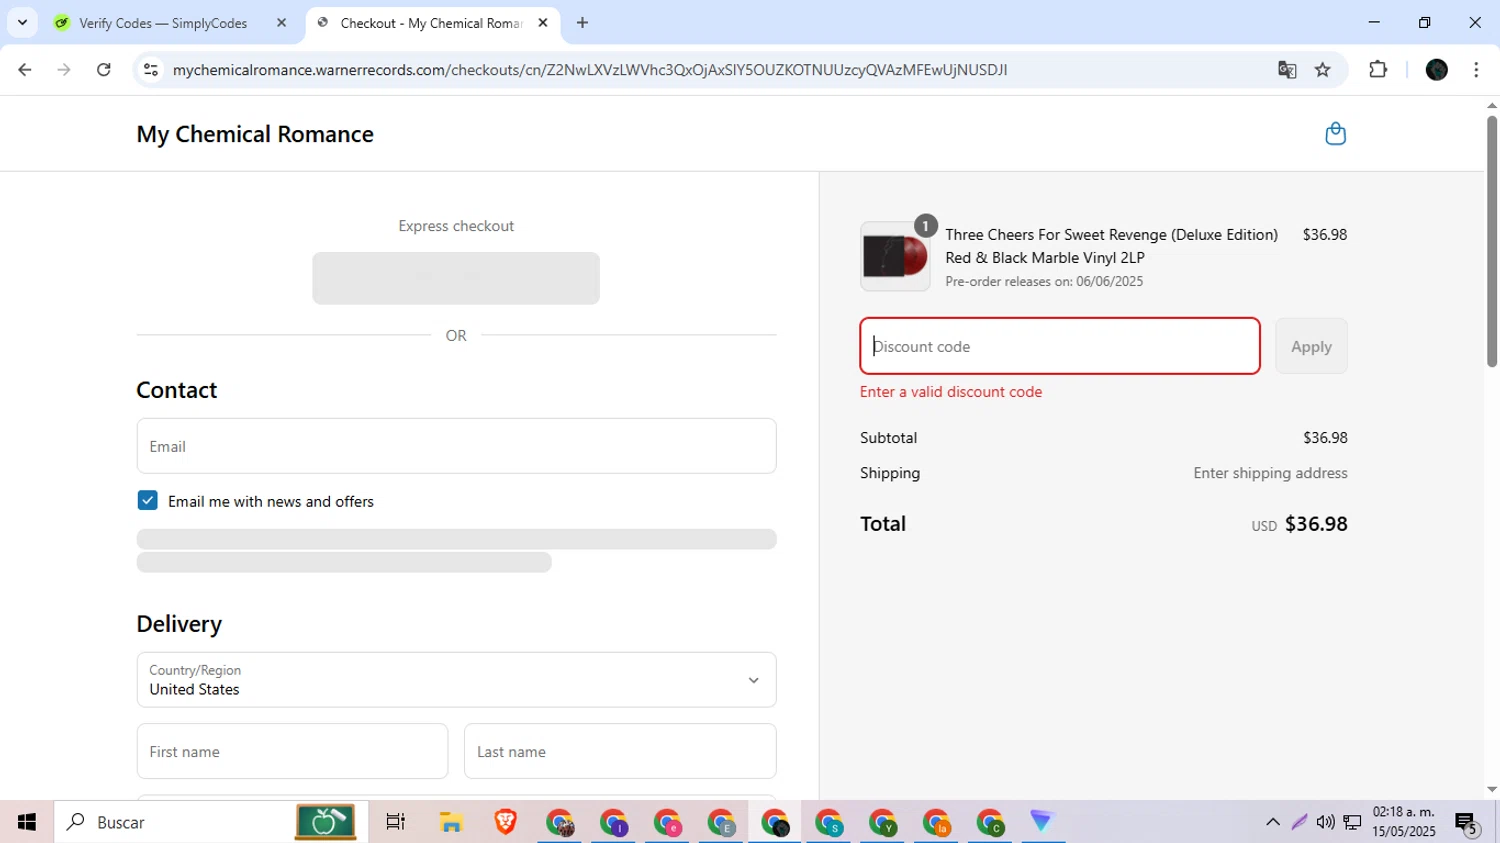Expand the Country/Region dropdown
1500x843 pixels.
click(x=456, y=680)
